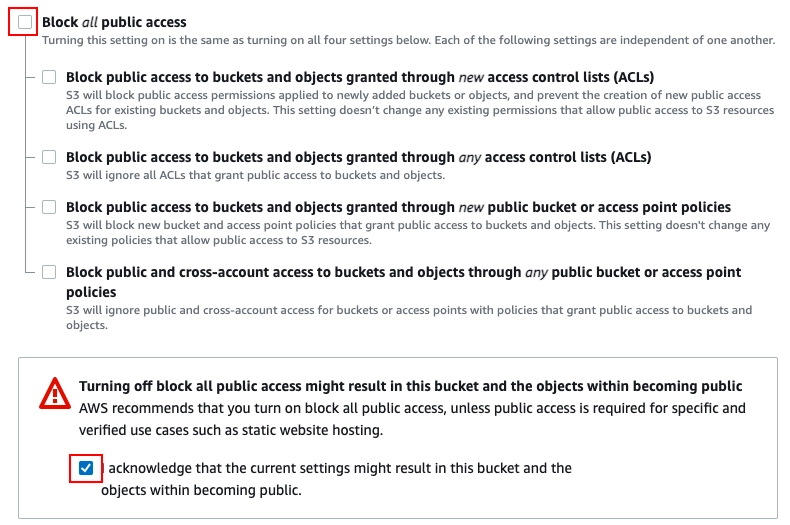Click the new public bucket policies setting title
790x525 pixels.
(x=398, y=207)
